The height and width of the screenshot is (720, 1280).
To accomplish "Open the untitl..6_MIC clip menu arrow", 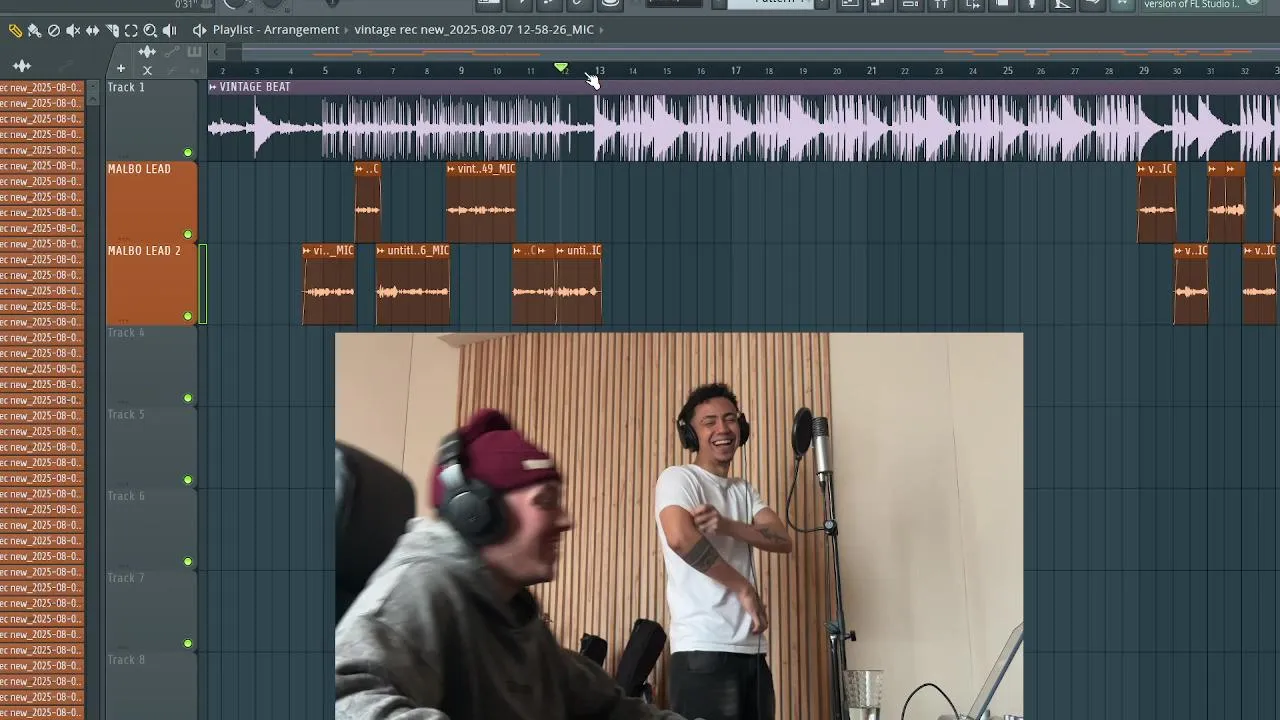I will [381, 251].
